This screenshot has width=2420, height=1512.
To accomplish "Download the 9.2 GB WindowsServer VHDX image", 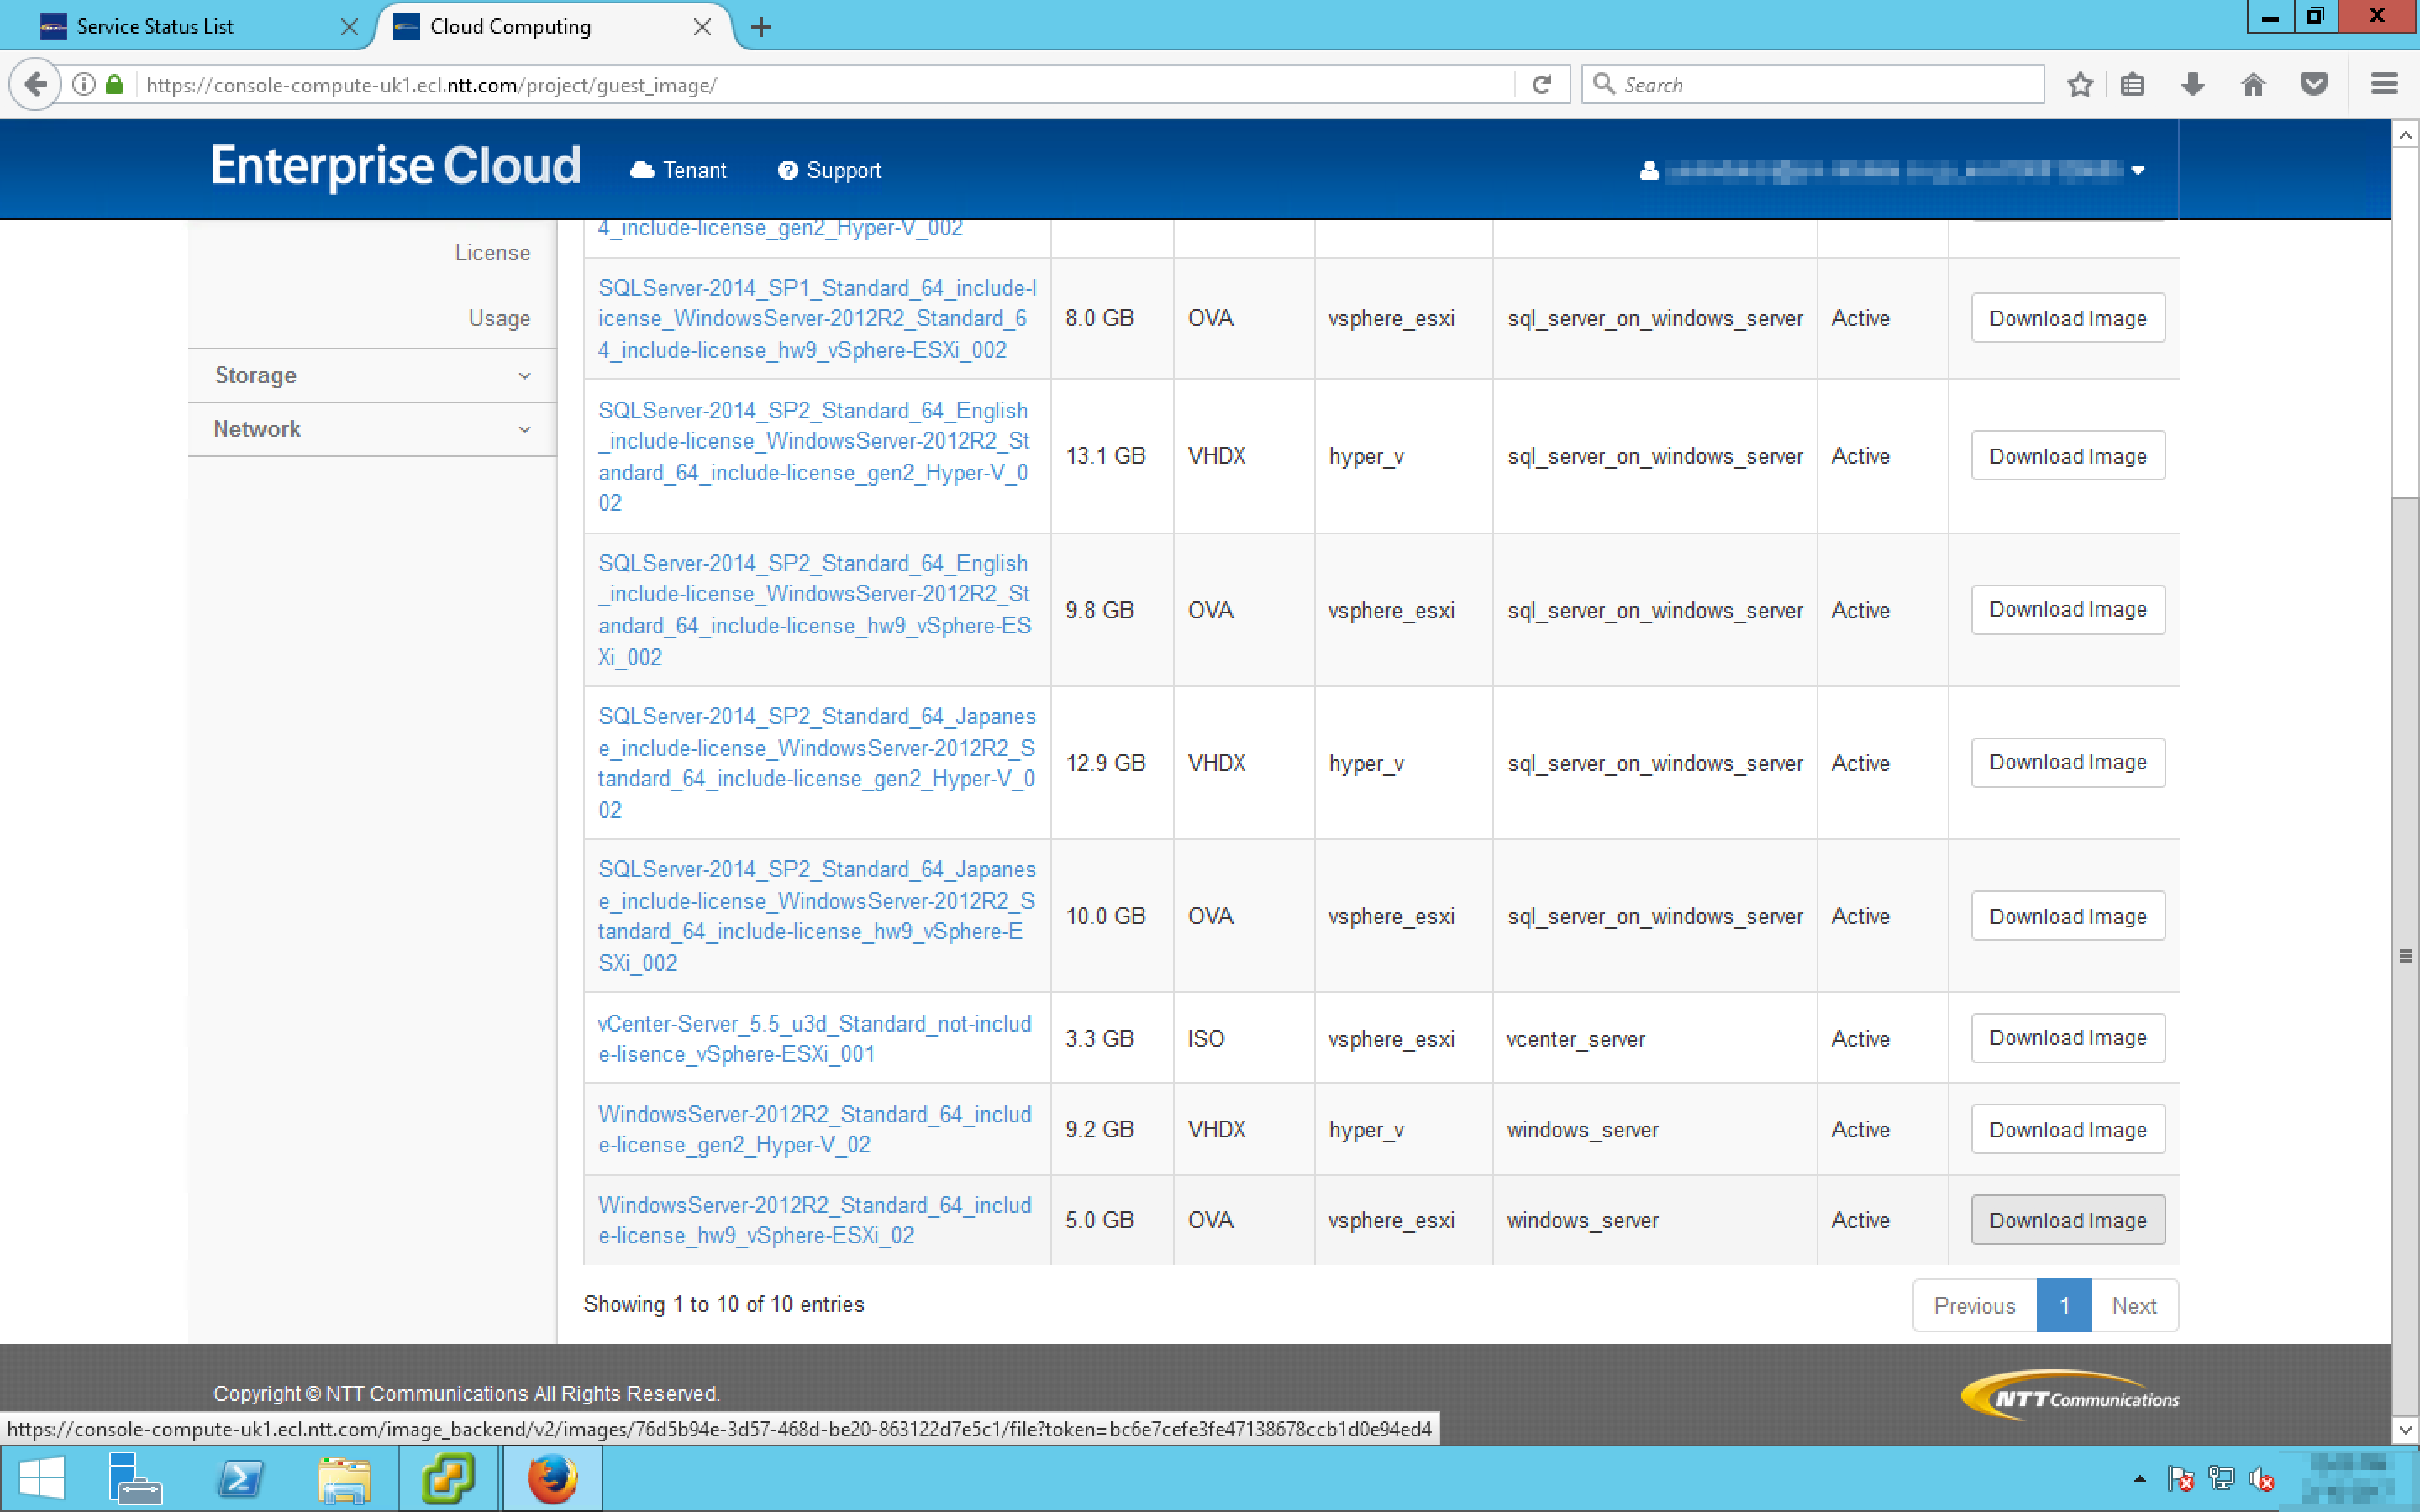I will click(2067, 1129).
